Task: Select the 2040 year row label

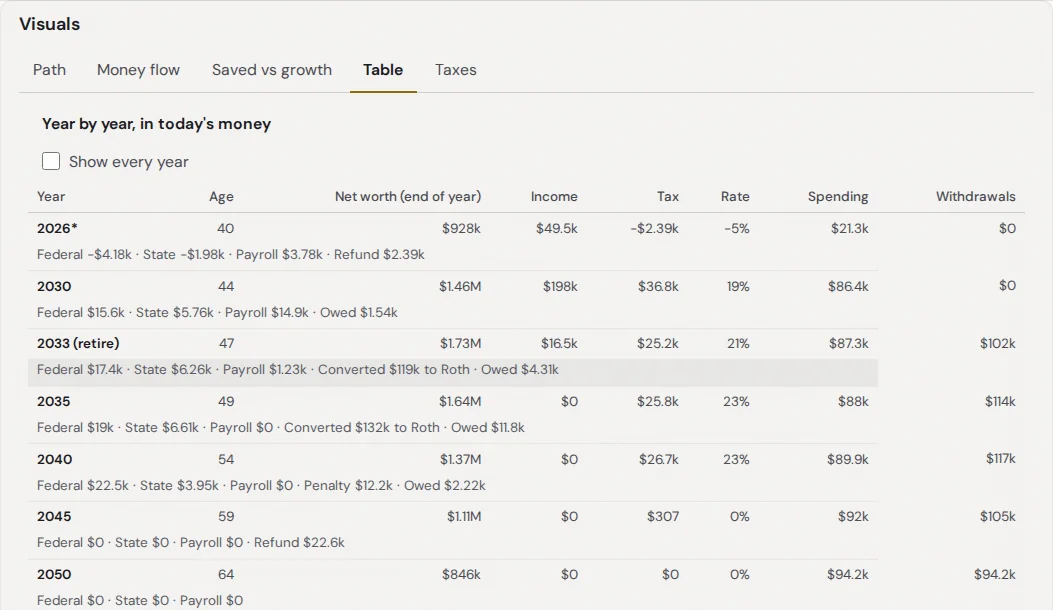Action: pos(54,460)
